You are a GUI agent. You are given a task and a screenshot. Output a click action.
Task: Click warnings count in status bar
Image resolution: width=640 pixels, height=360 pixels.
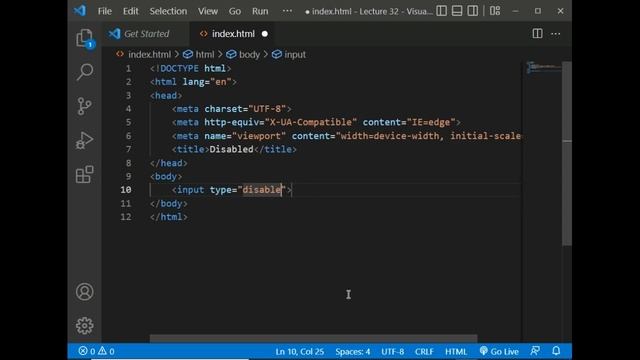(x=106, y=351)
